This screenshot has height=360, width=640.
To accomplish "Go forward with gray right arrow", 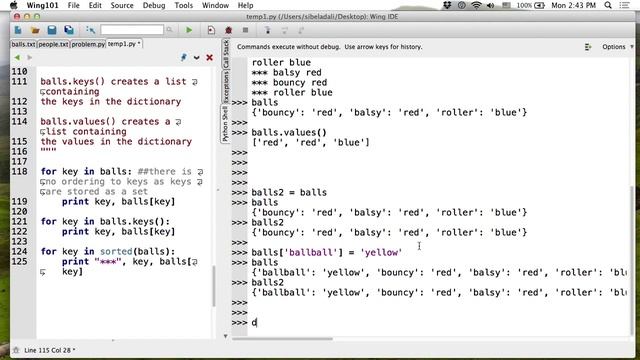I will (x=29, y=58).
